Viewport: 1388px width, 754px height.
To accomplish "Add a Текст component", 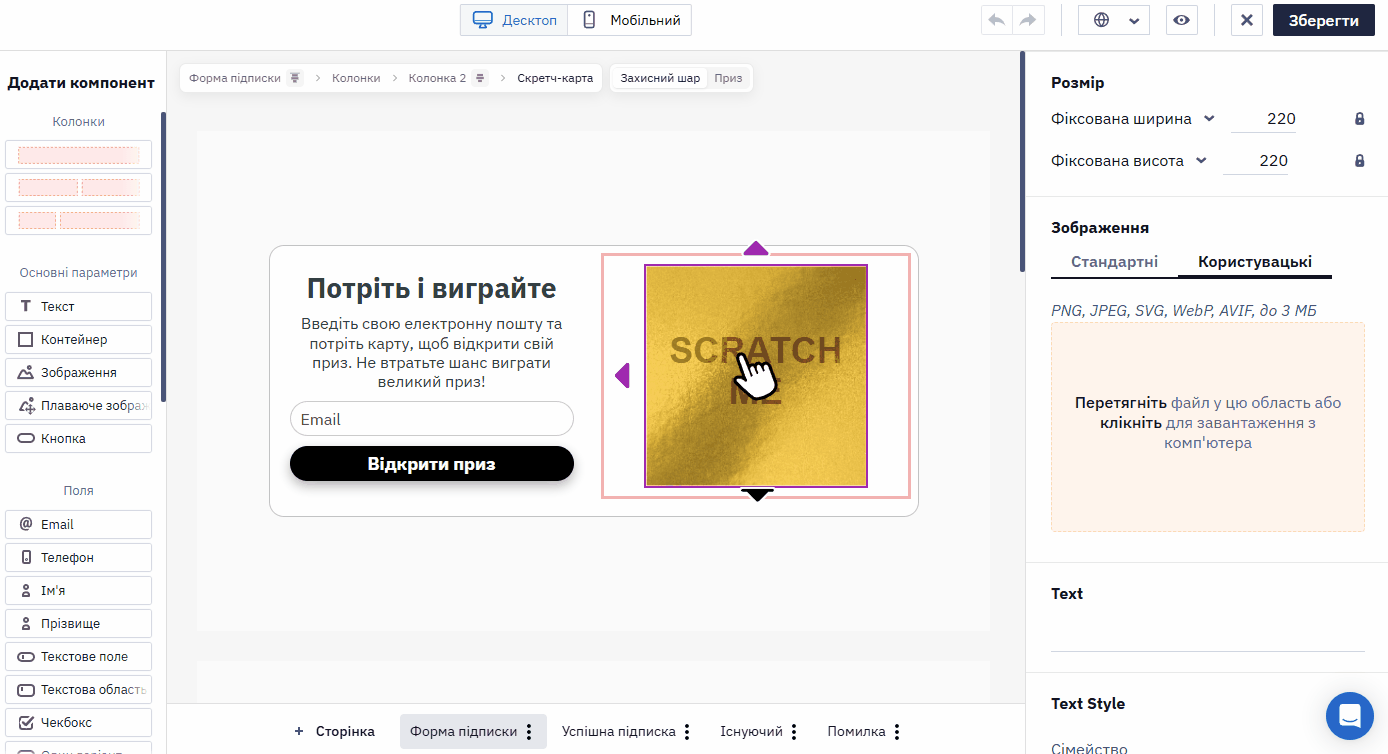I will (78, 306).
